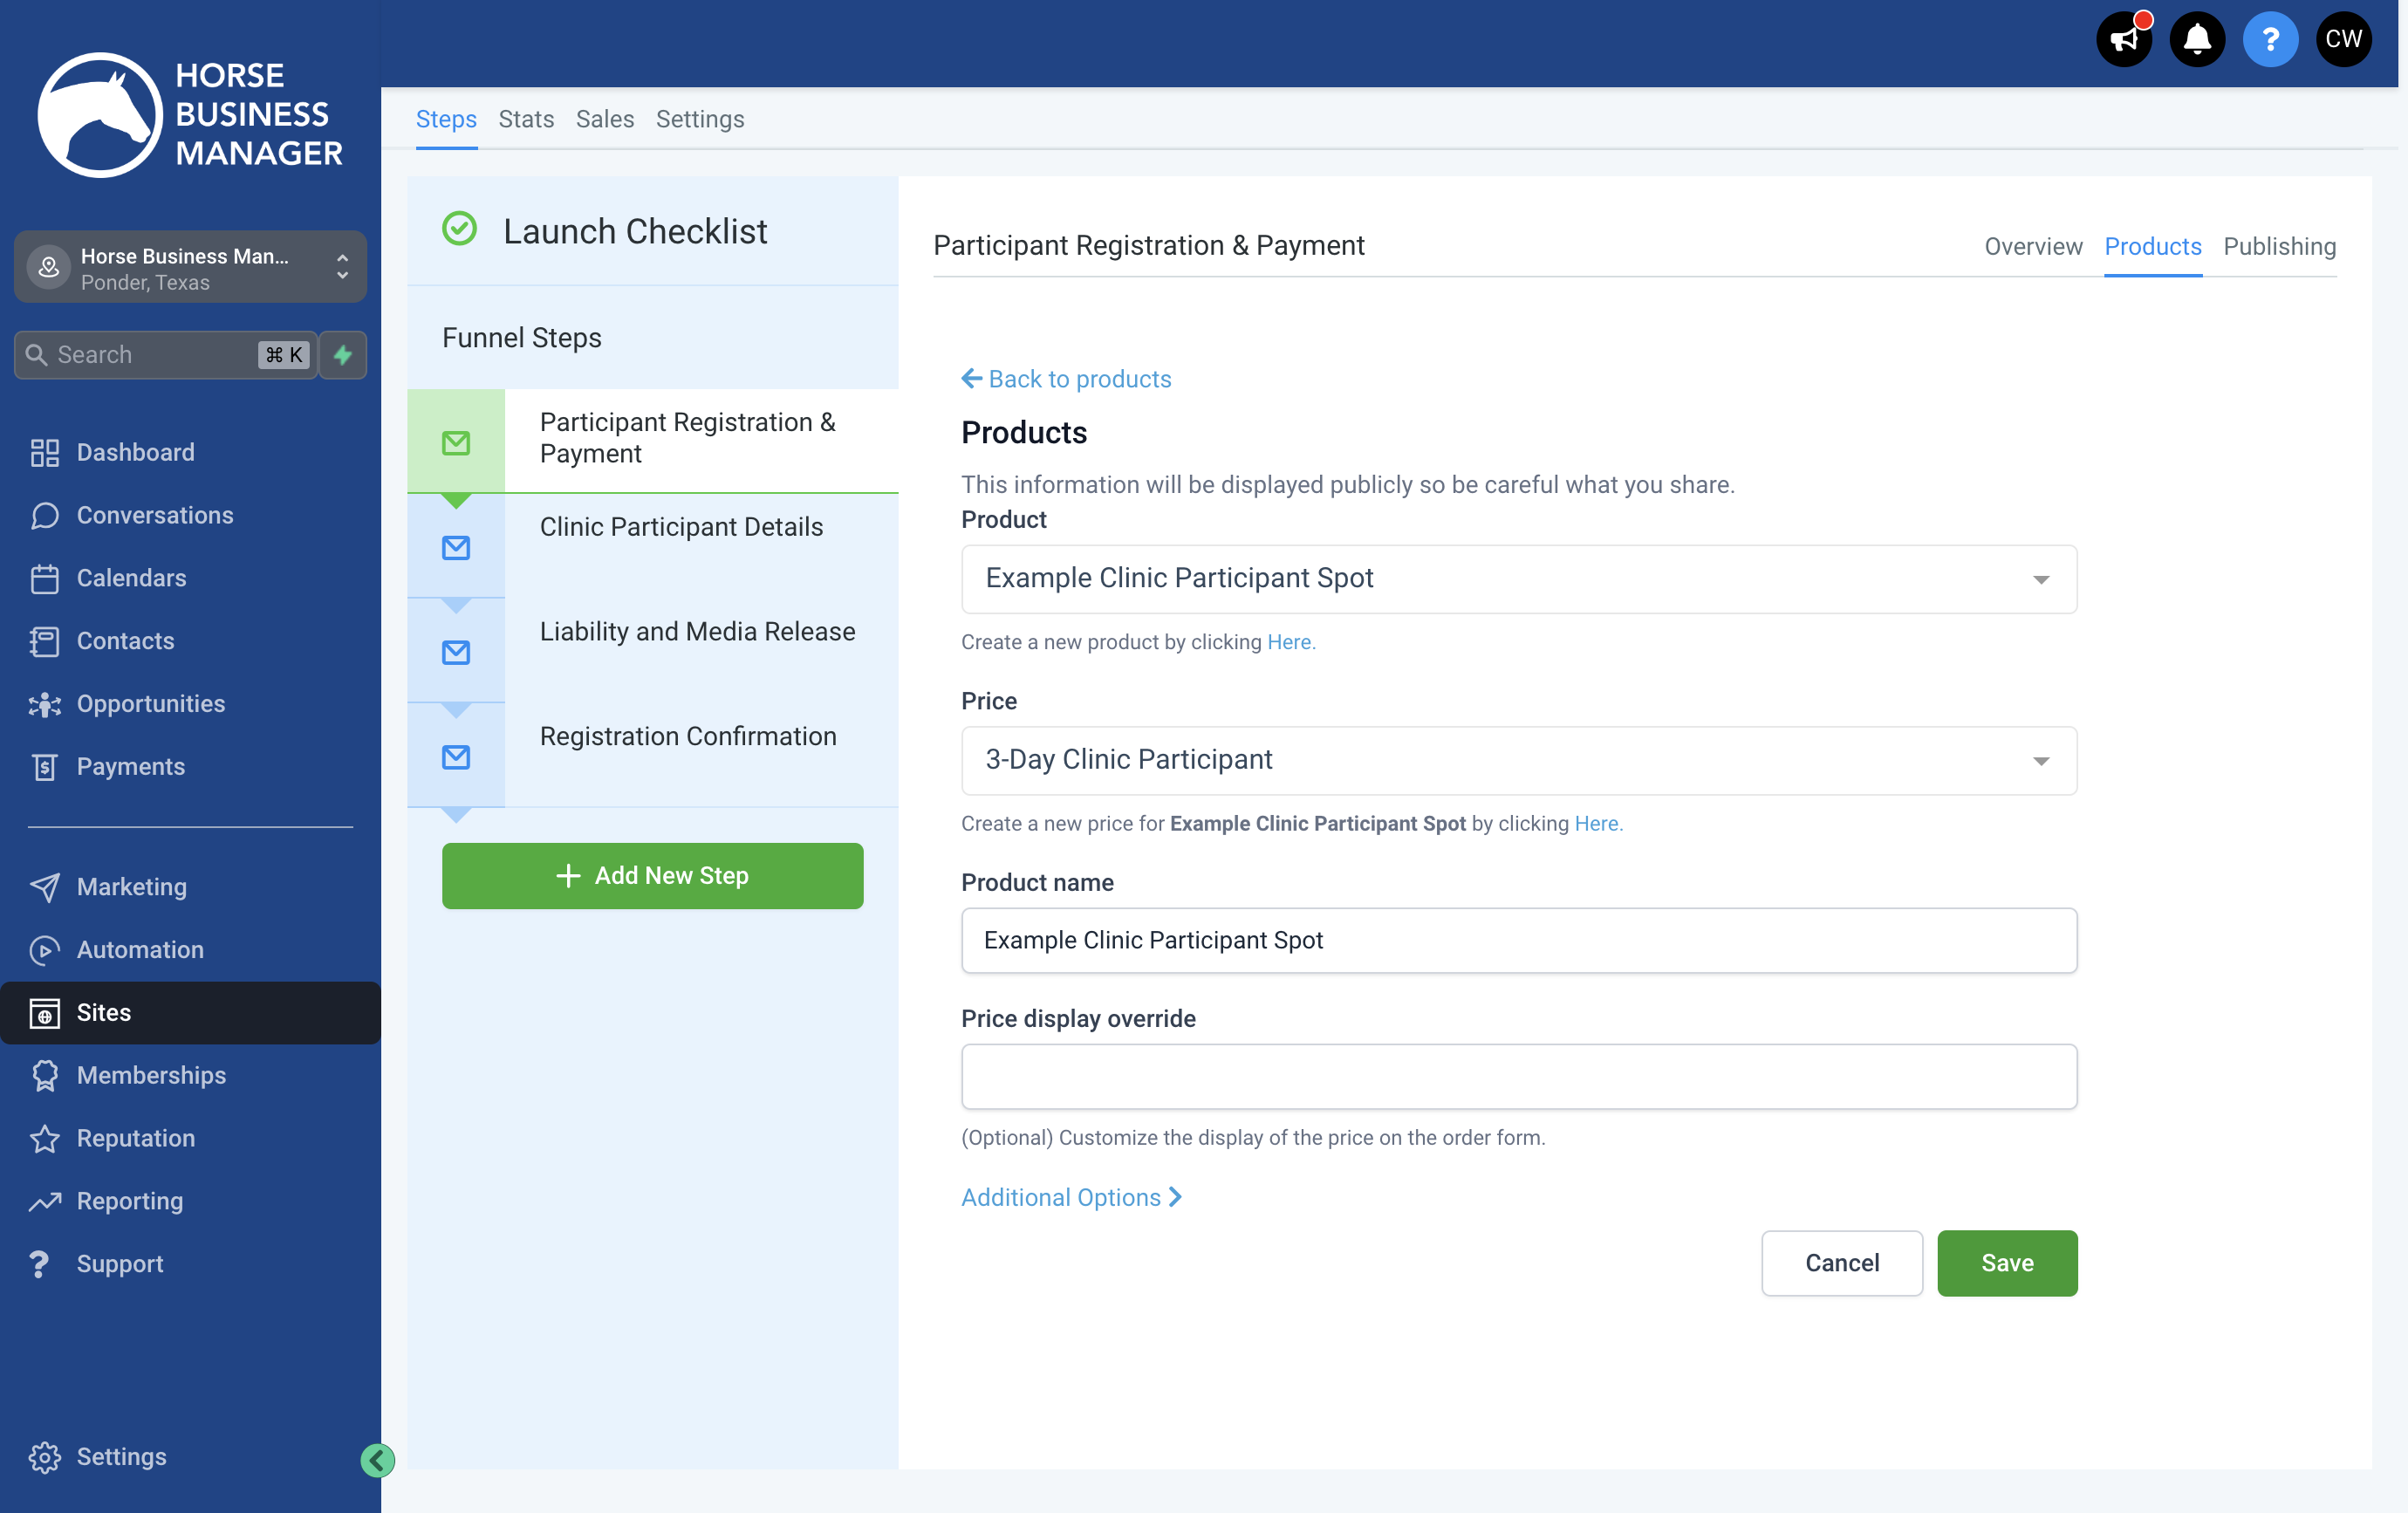Go back via Back to products link
Image resolution: width=2408 pixels, height=1513 pixels.
[1066, 379]
